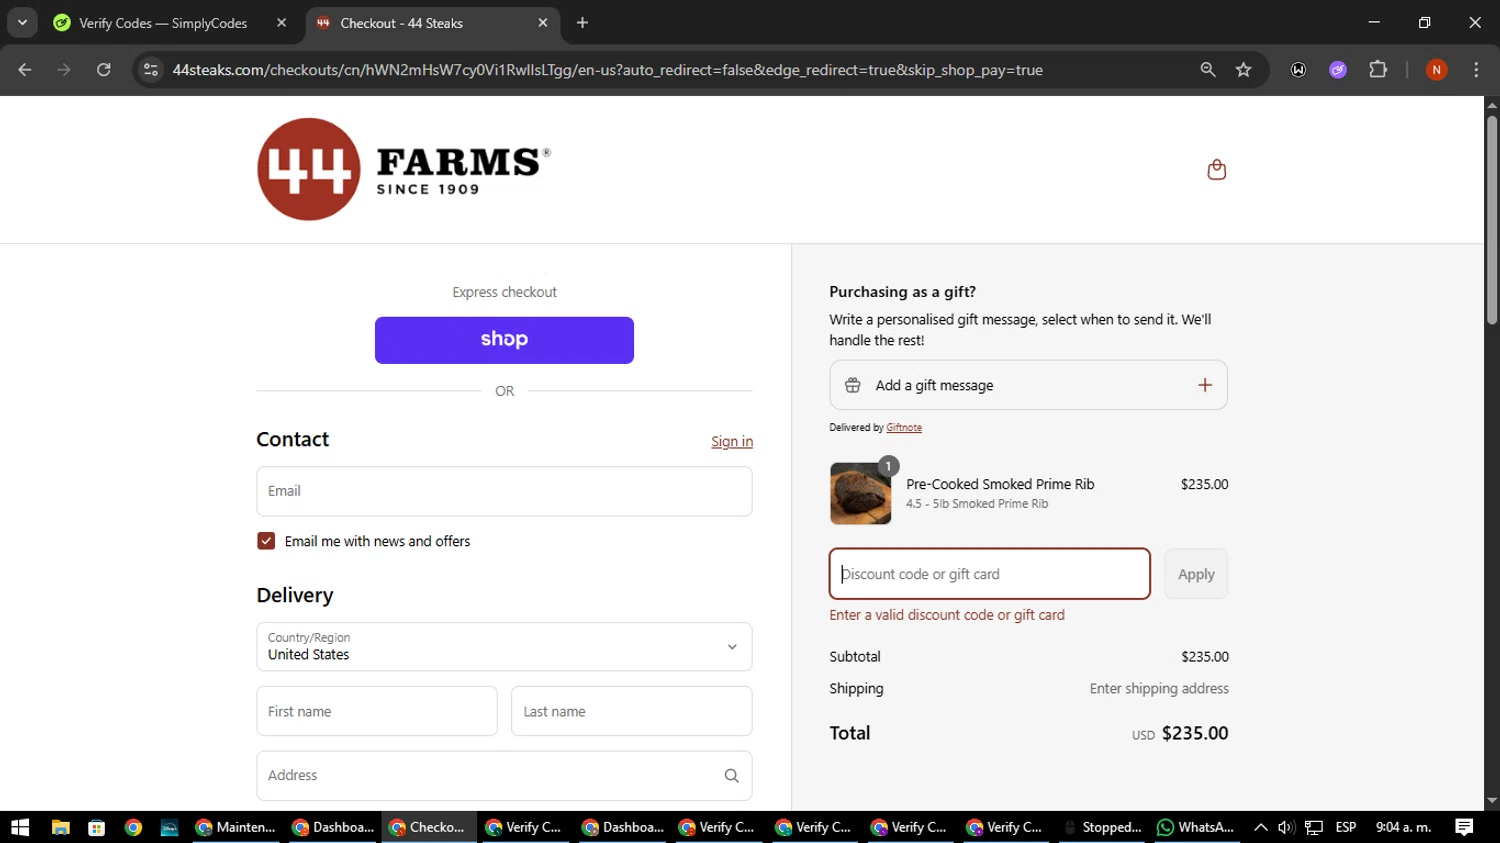Screen dimensions: 1500x843
Task: Close the Checkout - 44 Steaks tab
Action: pyautogui.click(x=543, y=23)
